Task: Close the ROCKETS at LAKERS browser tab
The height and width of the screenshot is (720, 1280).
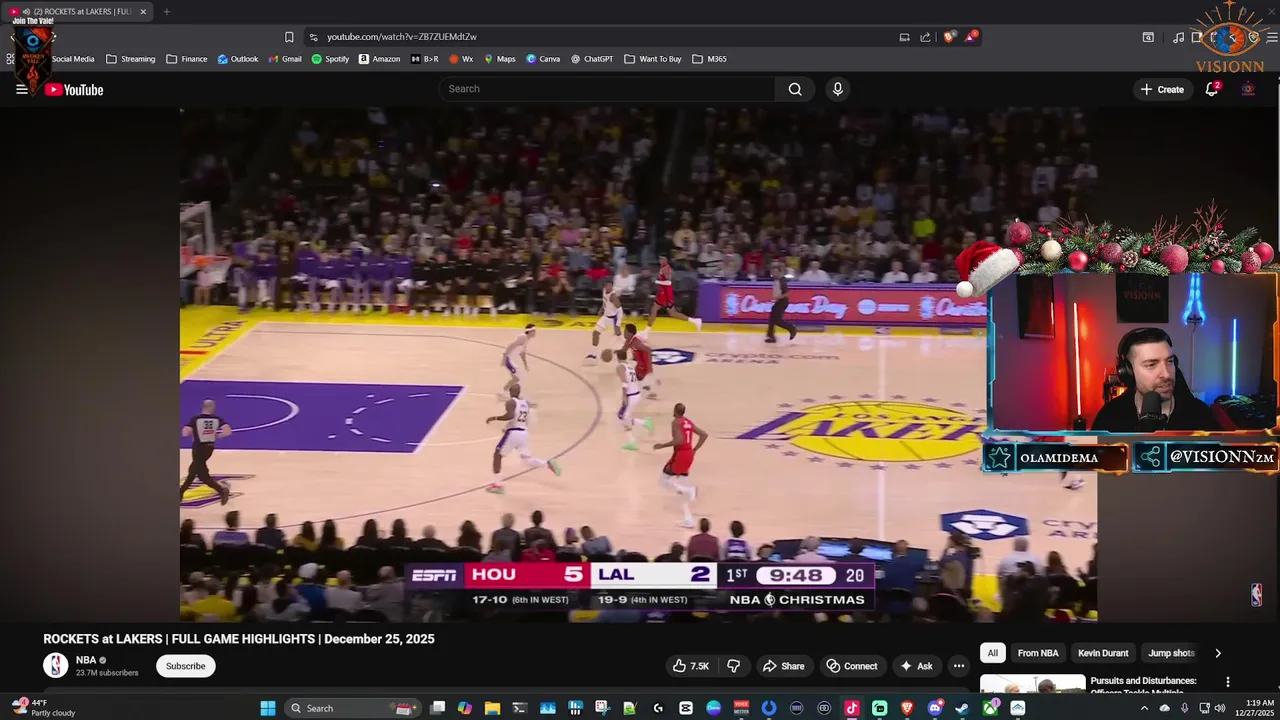Action: pyautogui.click(x=143, y=12)
